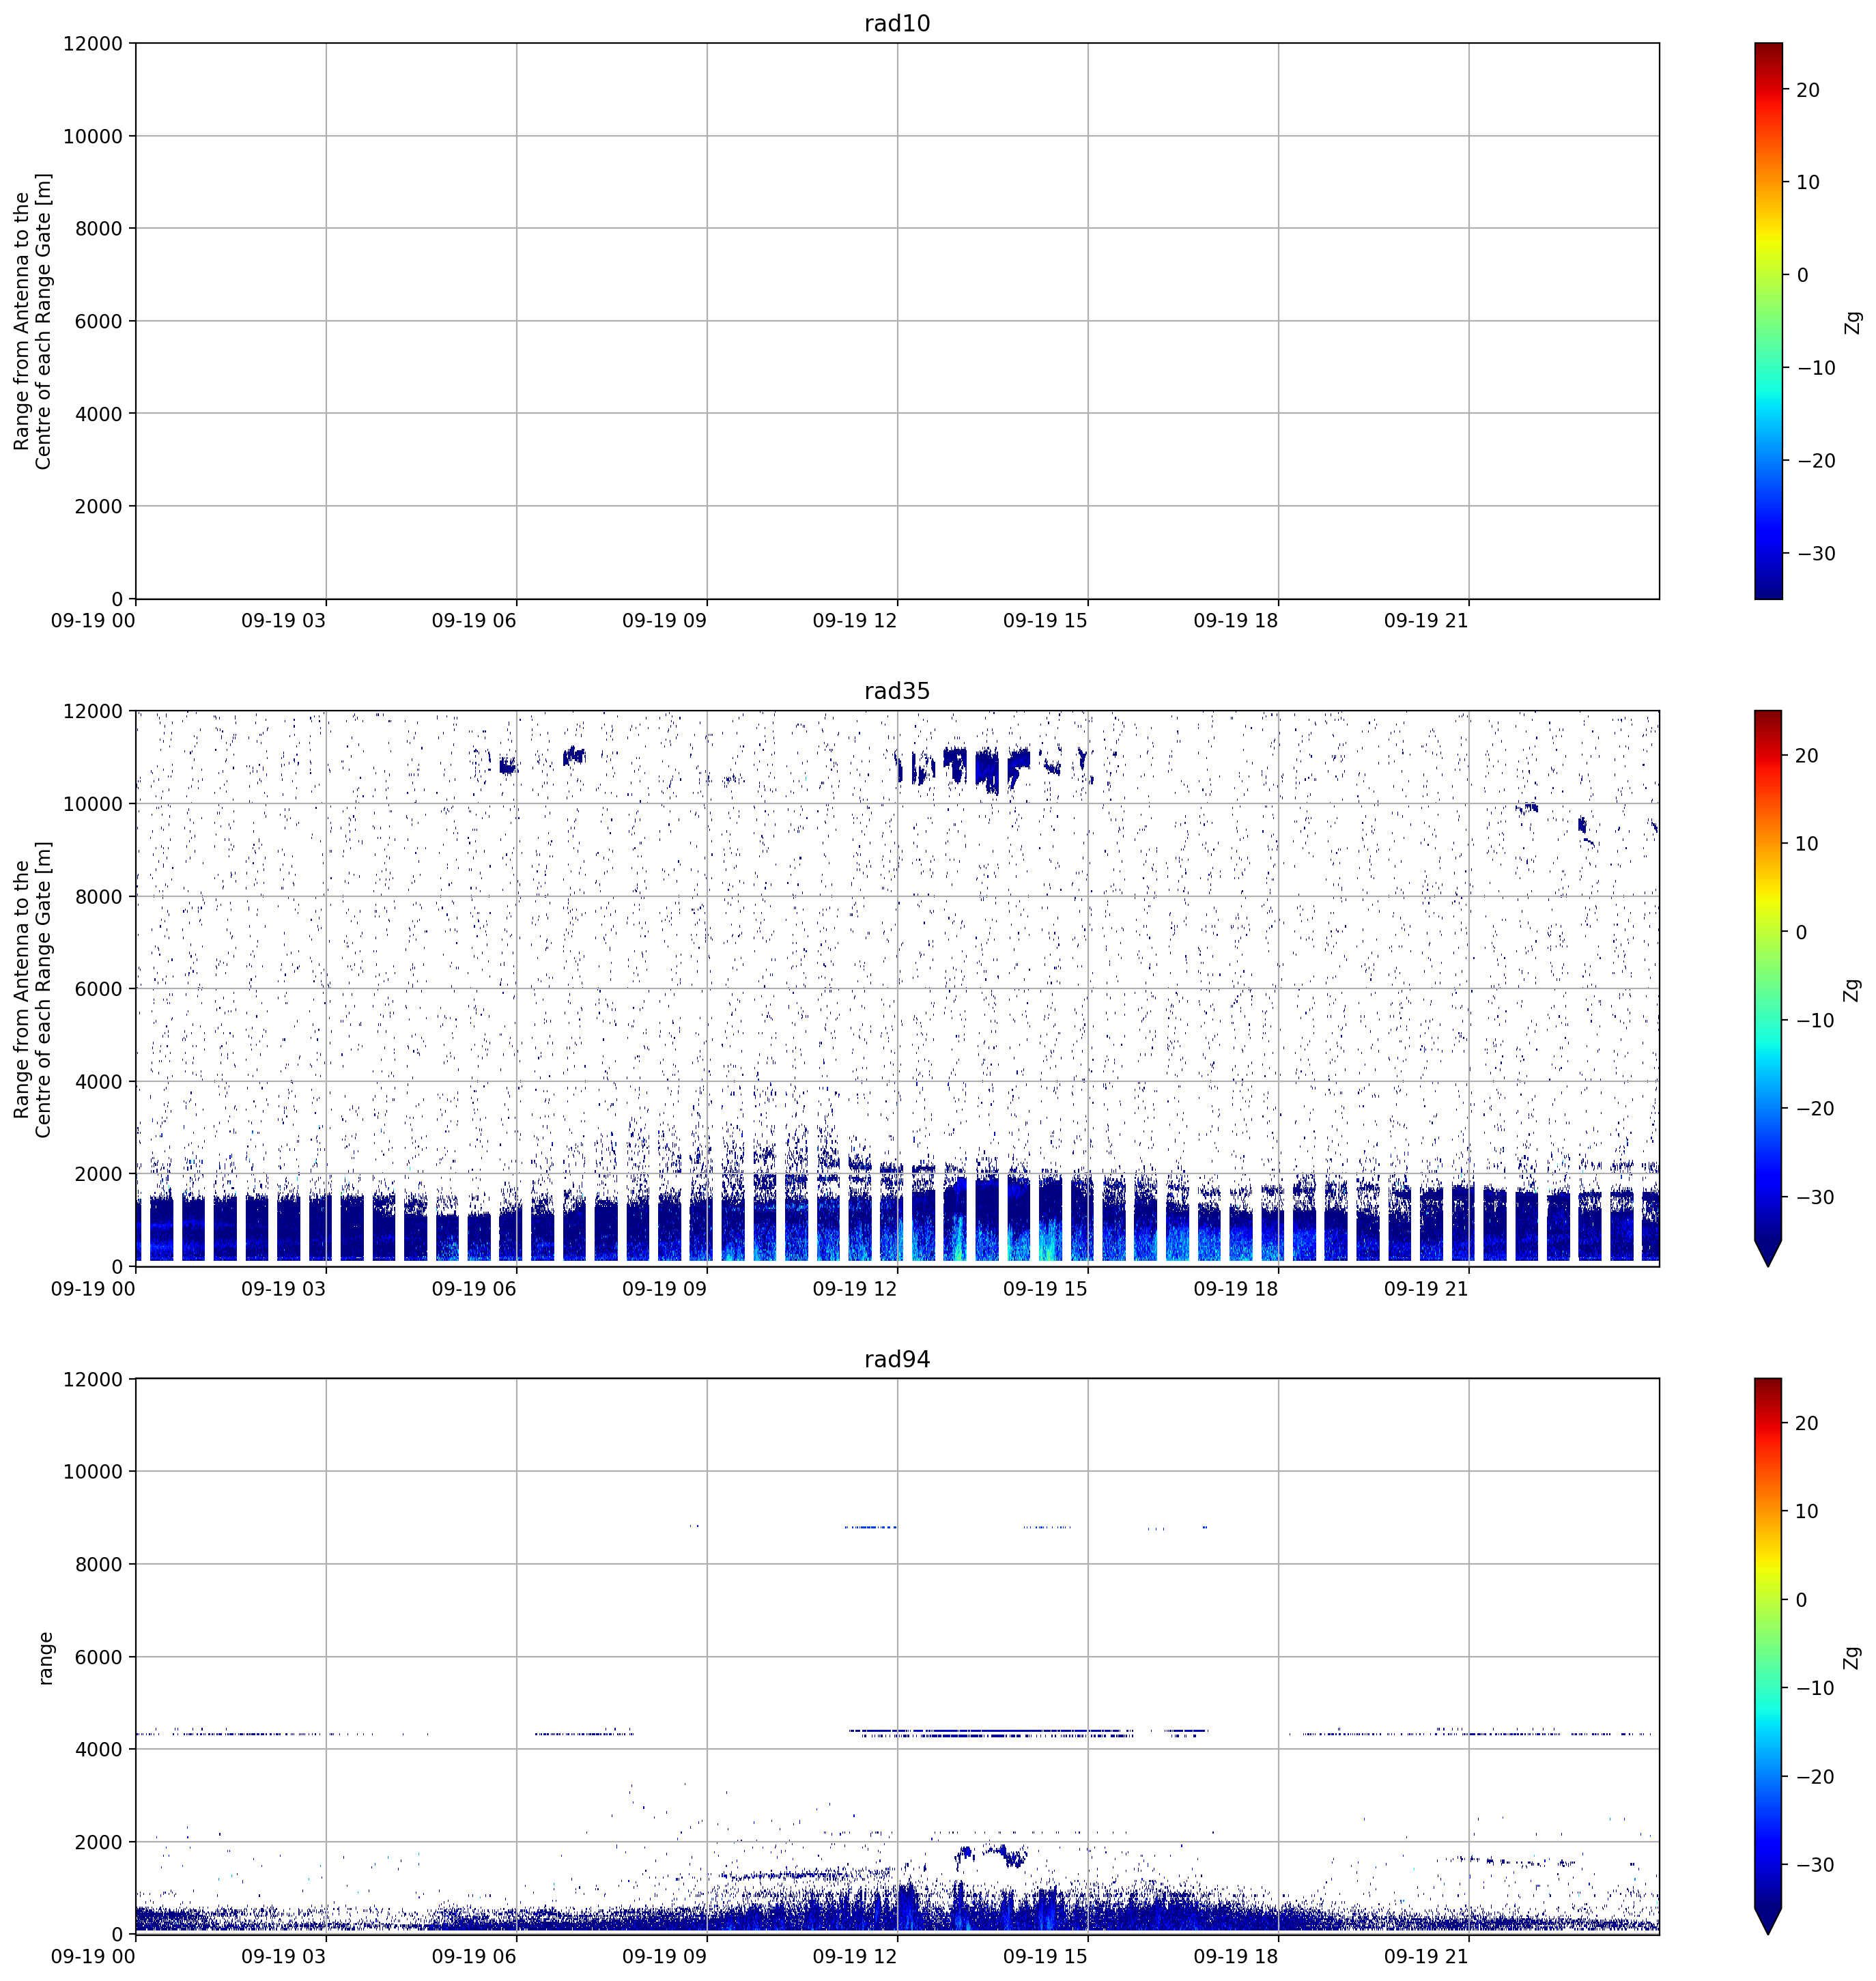Click the −30 tick on rad10 colorbar
Viewport: 1876px width, 1981px height.
(x=1816, y=554)
